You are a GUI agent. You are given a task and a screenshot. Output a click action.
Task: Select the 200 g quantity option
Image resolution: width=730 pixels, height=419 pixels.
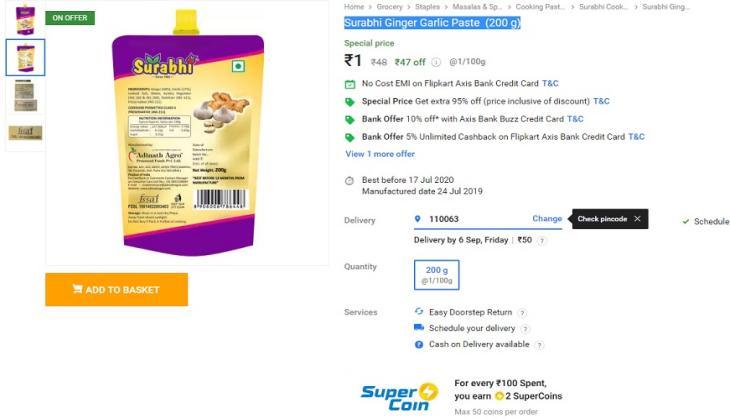tap(437, 275)
